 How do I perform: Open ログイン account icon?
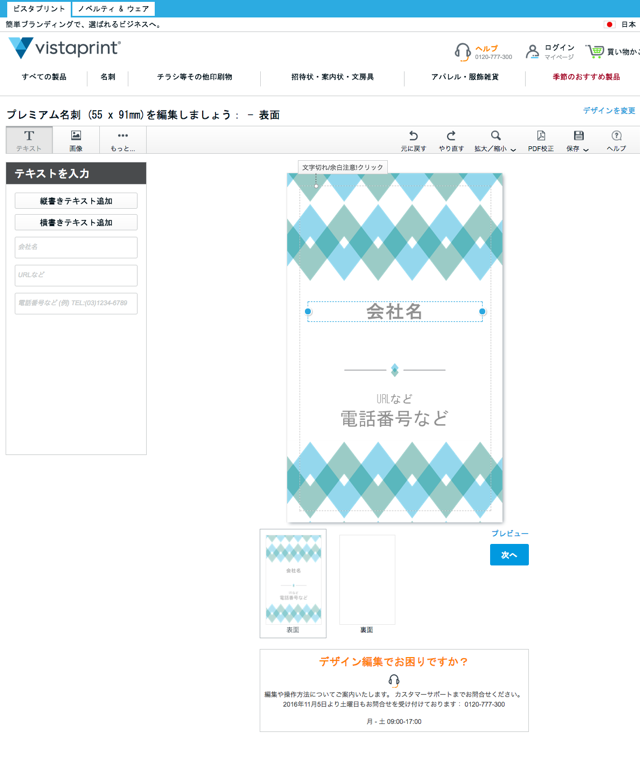532,51
